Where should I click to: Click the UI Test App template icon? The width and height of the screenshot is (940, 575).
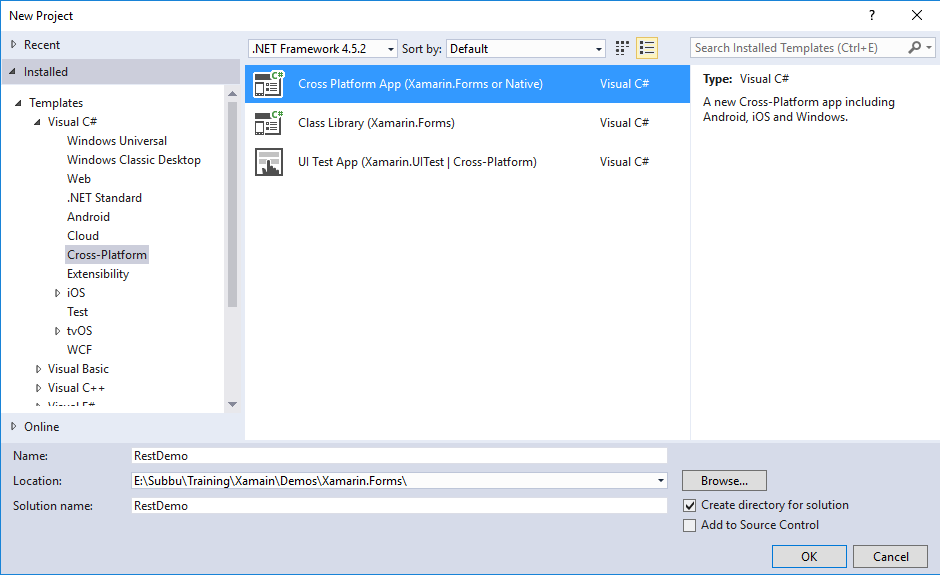pyautogui.click(x=269, y=162)
